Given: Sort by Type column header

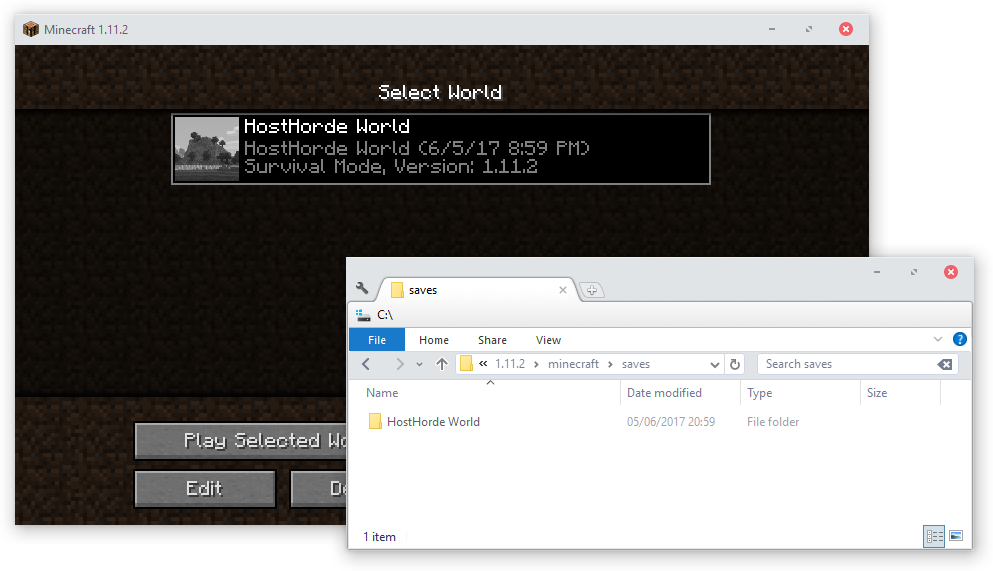Looking at the screenshot, I should 759,392.
